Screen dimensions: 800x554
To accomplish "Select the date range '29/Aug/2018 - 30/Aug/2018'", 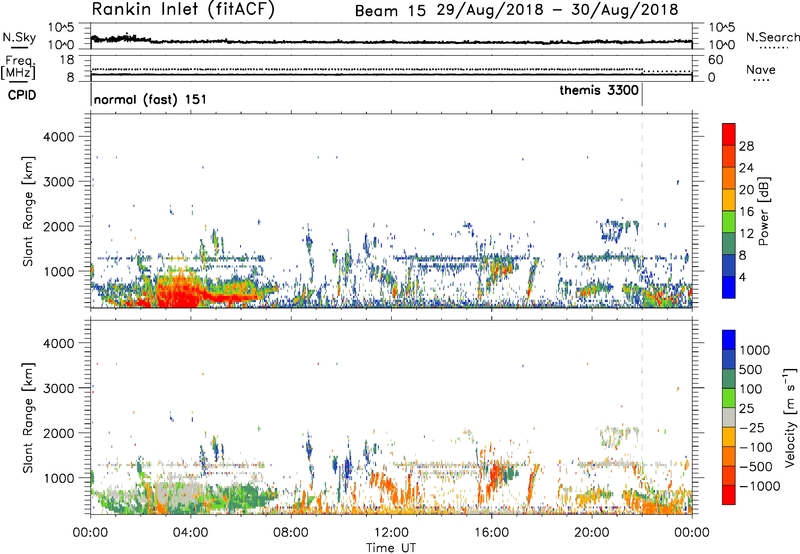I will (558, 10).
